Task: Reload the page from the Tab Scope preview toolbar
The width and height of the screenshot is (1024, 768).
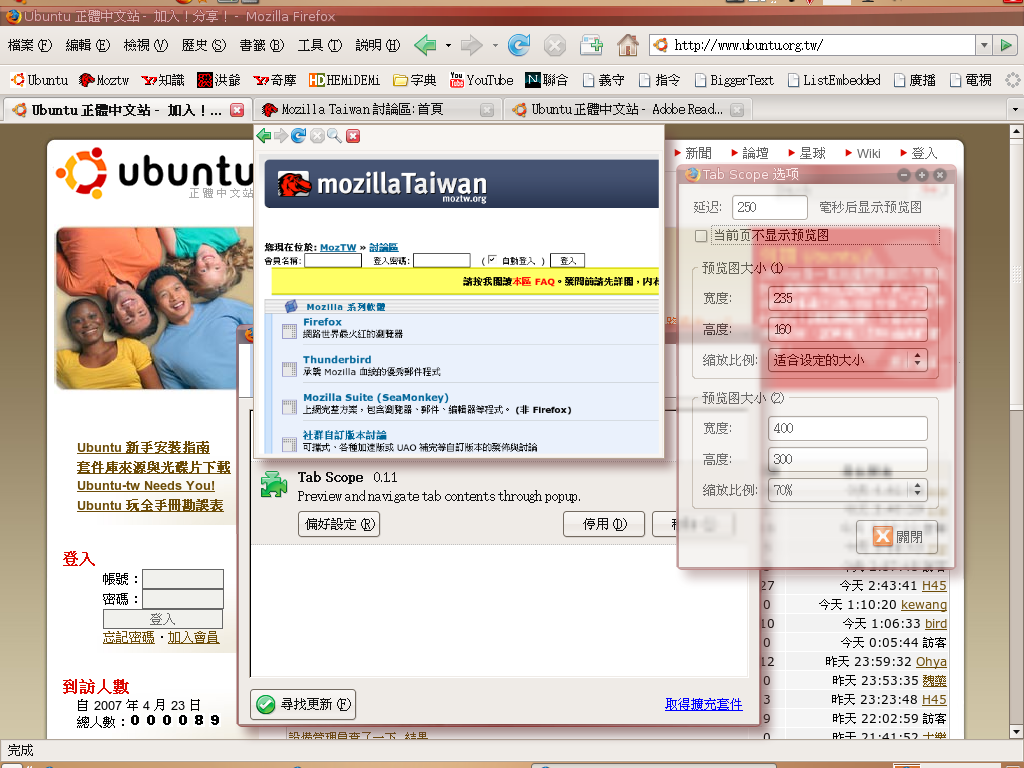Action: point(298,136)
